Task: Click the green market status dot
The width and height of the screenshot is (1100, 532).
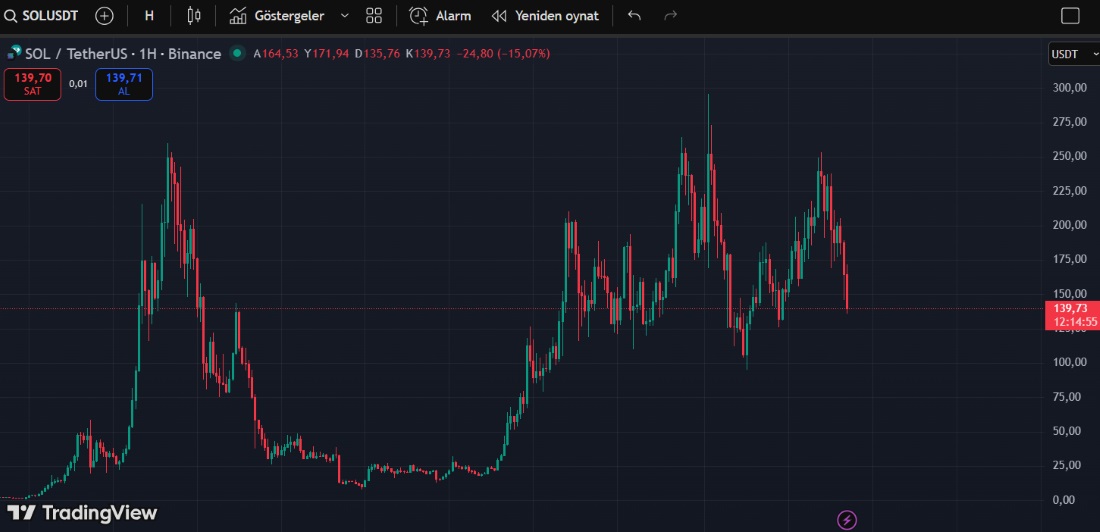Action: pos(237,53)
